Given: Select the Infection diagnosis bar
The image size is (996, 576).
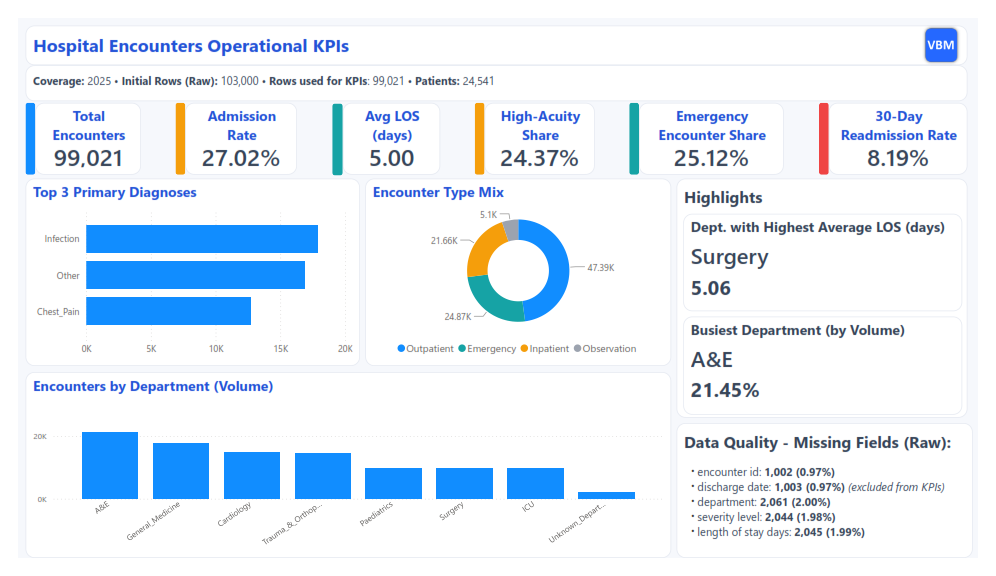Looking at the screenshot, I should pyautogui.click(x=202, y=239).
